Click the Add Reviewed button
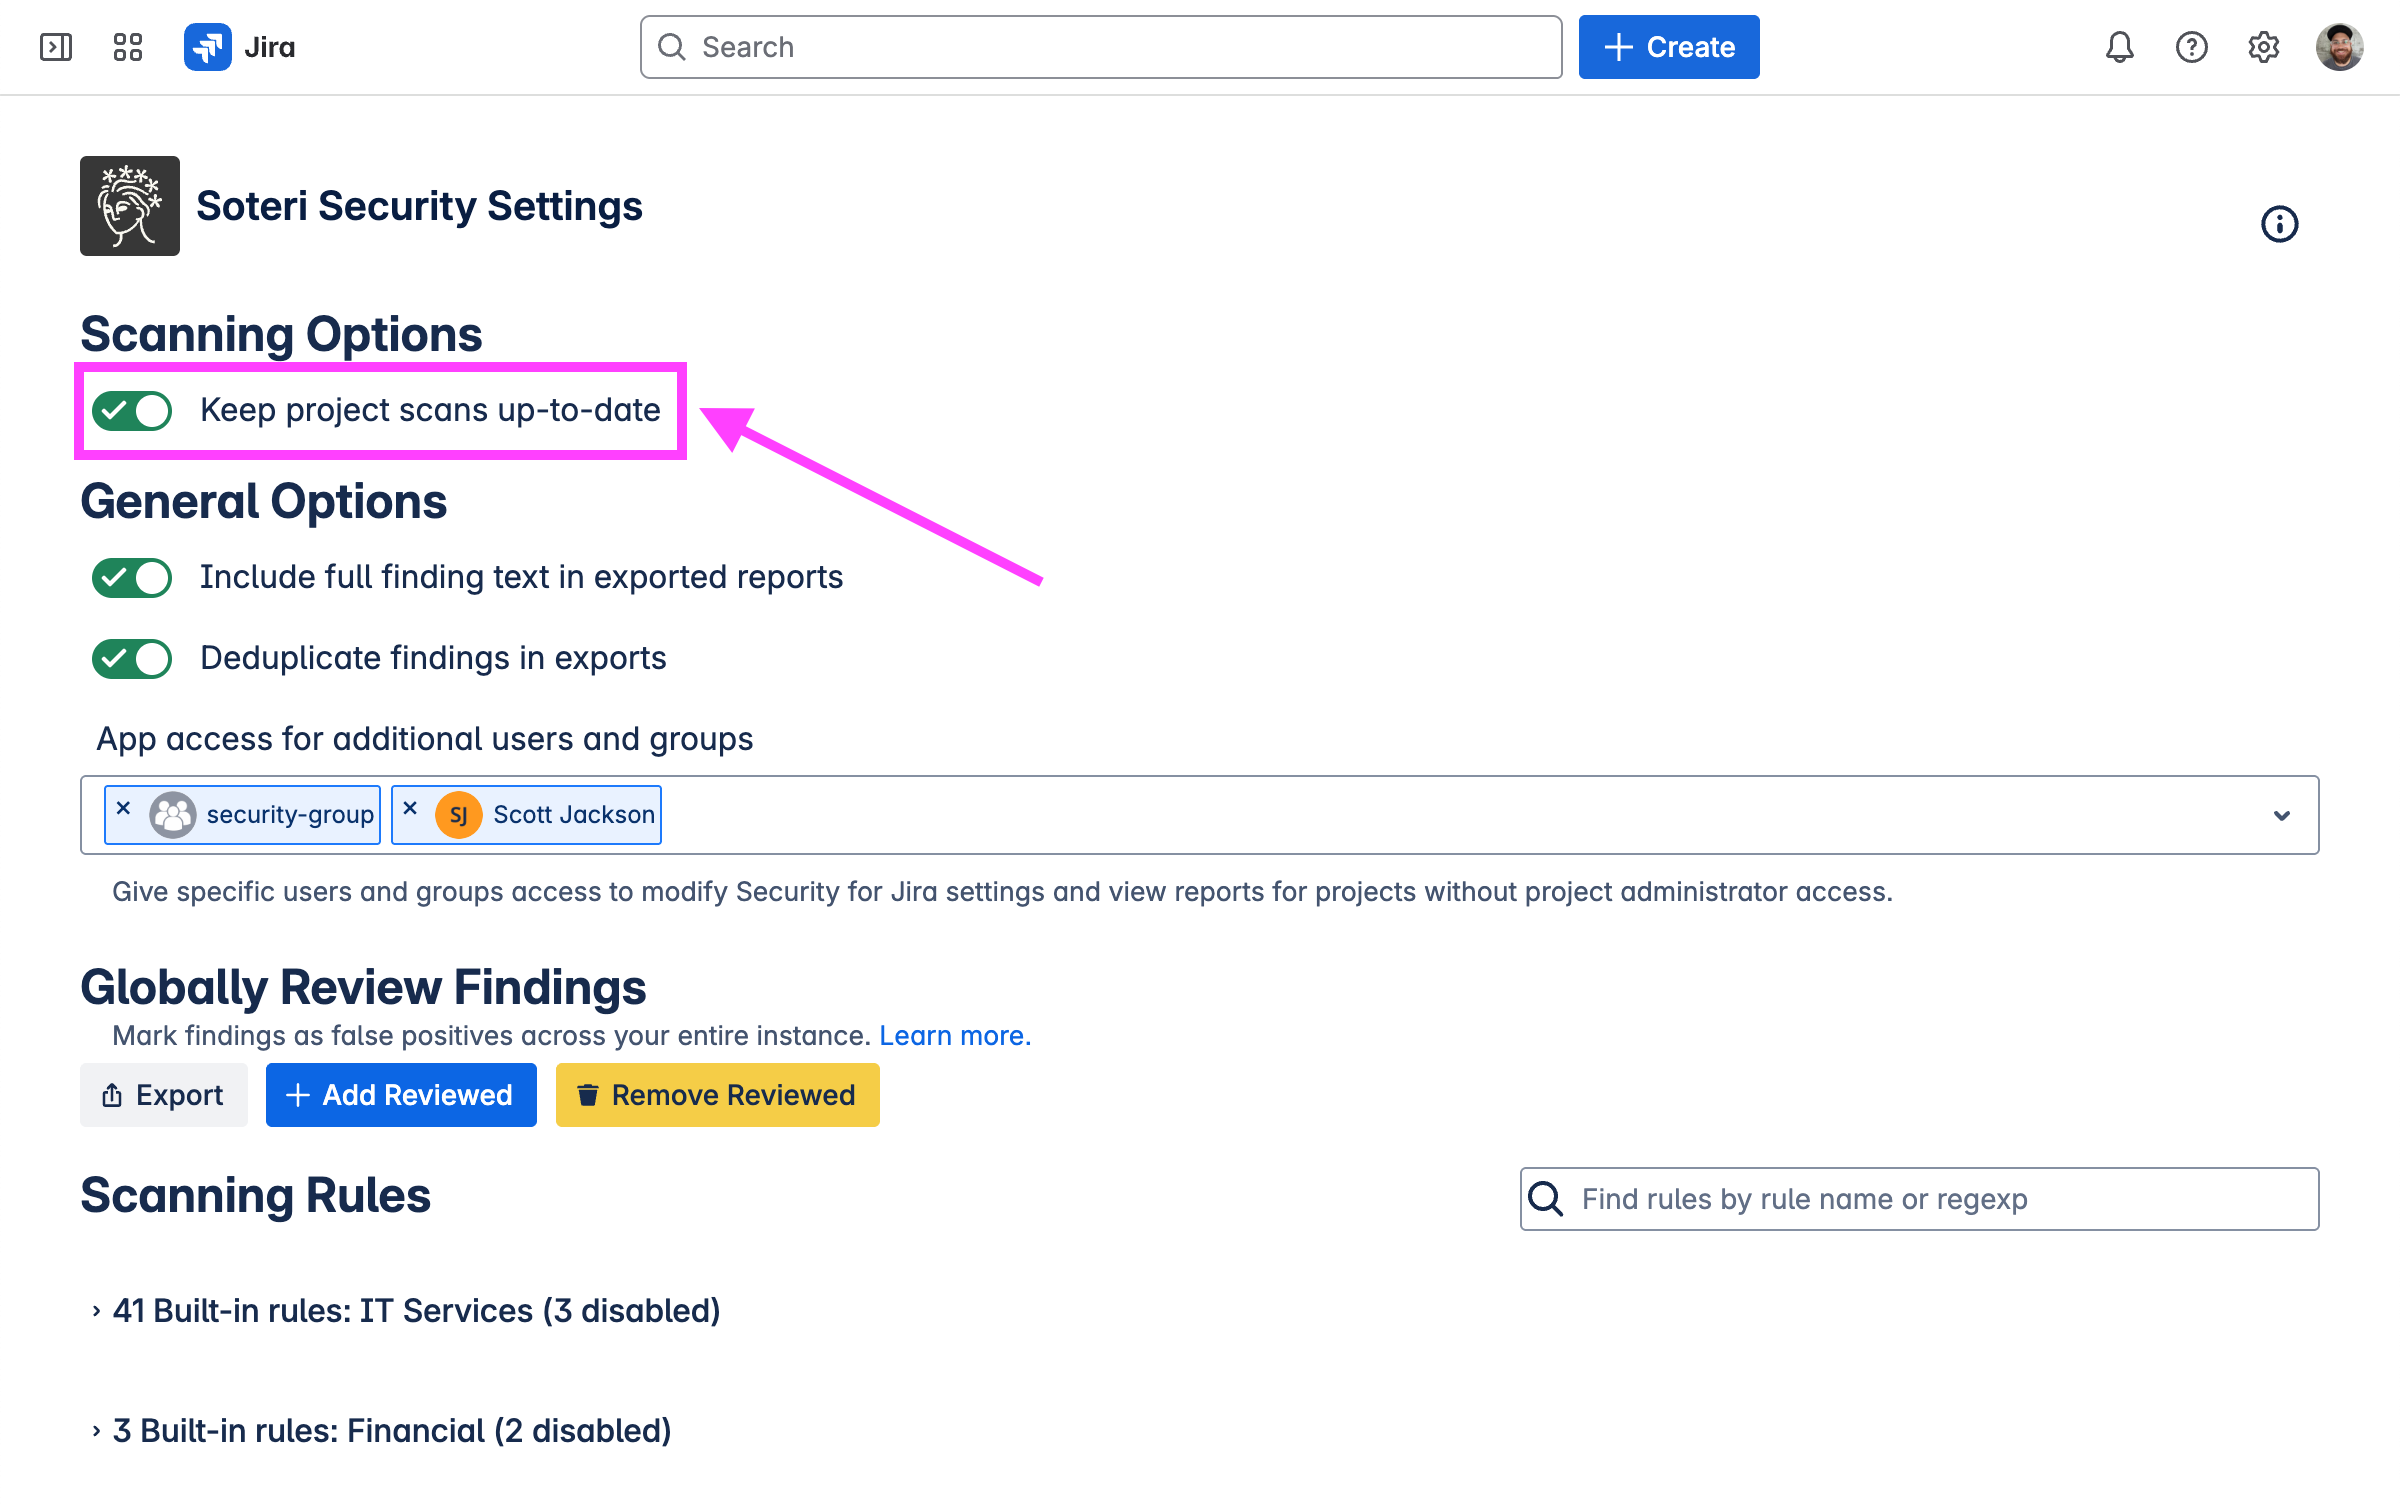The height and width of the screenshot is (1504, 2400). (401, 1095)
